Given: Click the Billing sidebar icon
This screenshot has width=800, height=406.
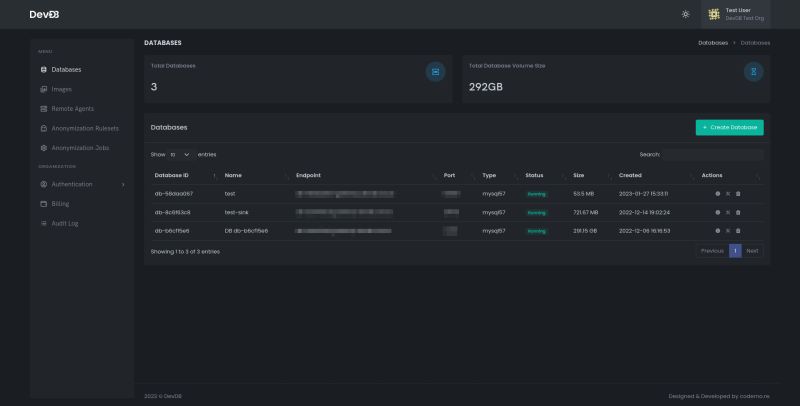Looking at the screenshot, I should tap(43, 204).
